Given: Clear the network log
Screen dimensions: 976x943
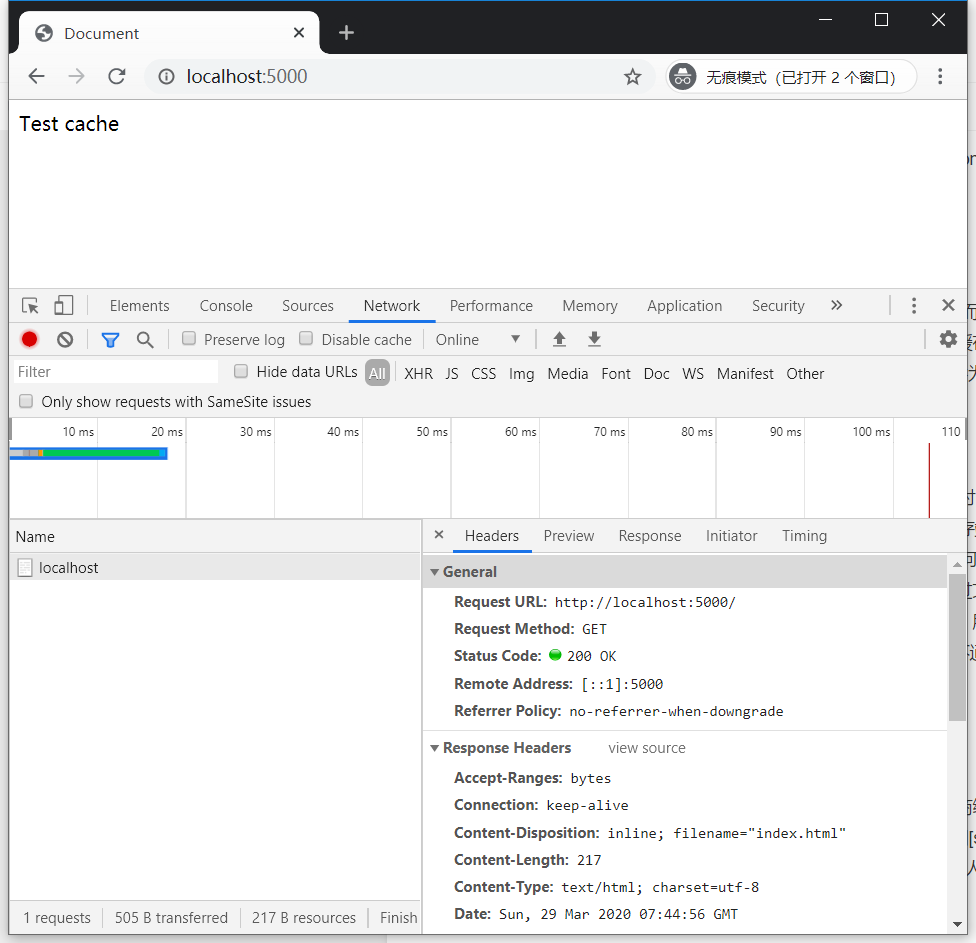Looking at the screenshot, I should point(65,339).
